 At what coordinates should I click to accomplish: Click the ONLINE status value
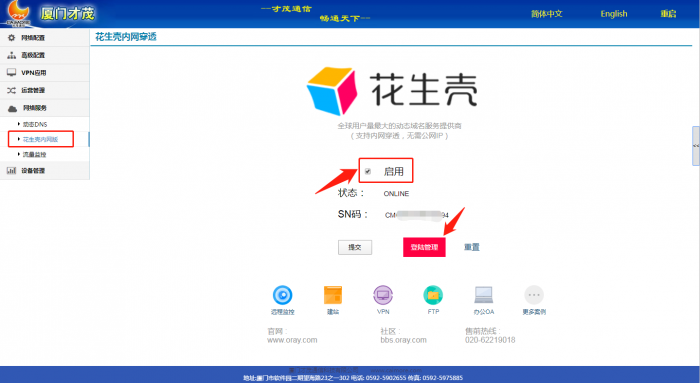click(396, 194)
